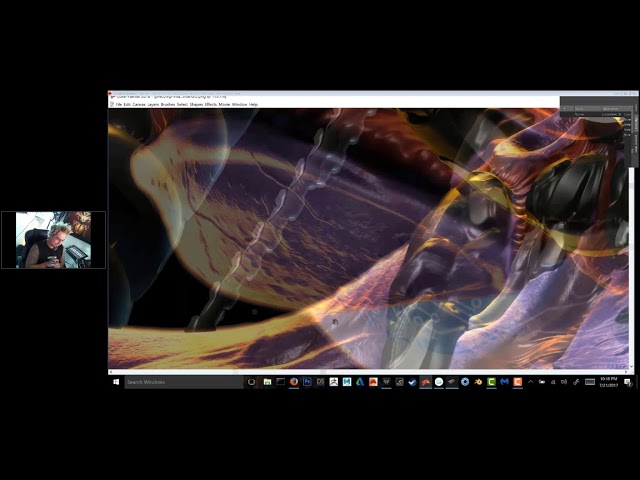Open the Layers menu

153,104
